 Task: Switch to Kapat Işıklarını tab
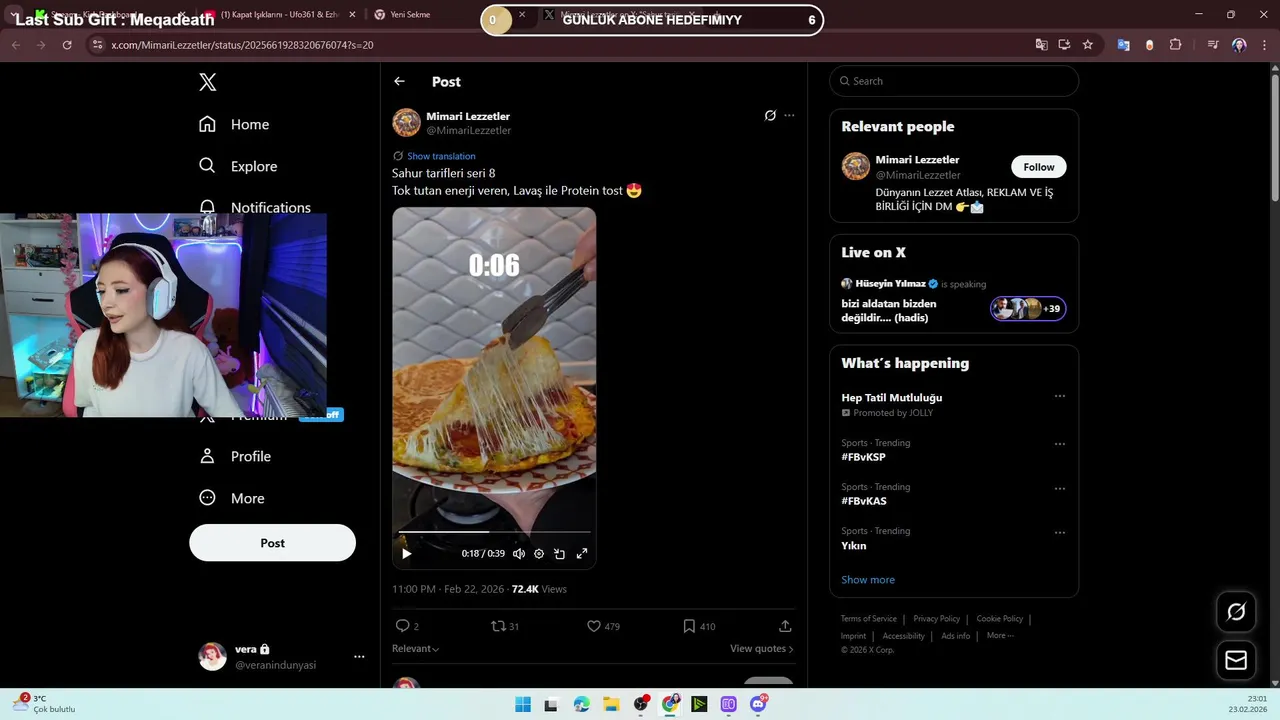pyautogui.click(x=279, y=15)
